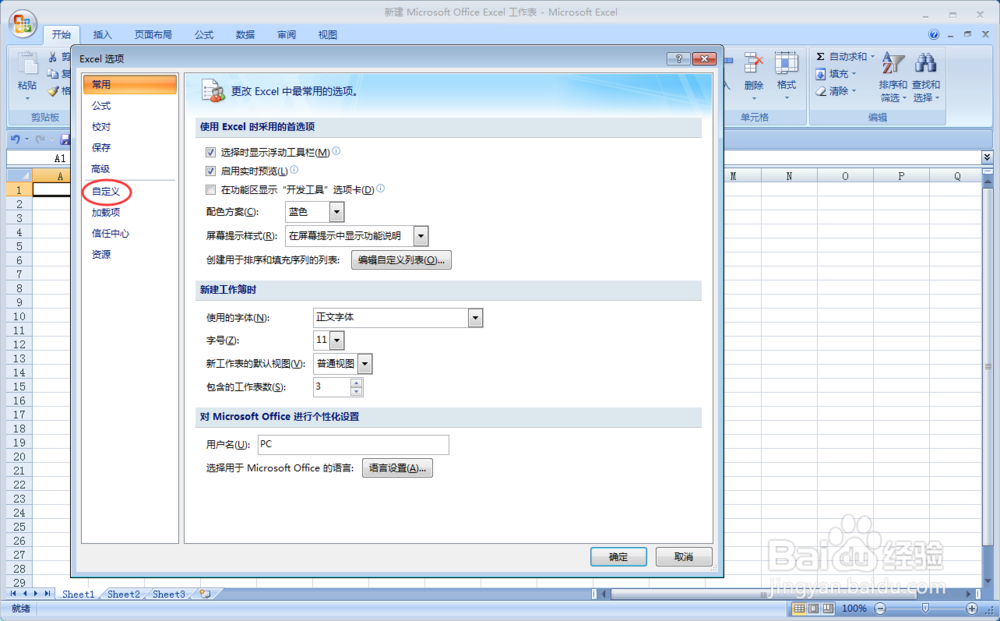
Task: Open the 页面布局 (Page Layout) ribbon tab
Action: pos(153,34)
